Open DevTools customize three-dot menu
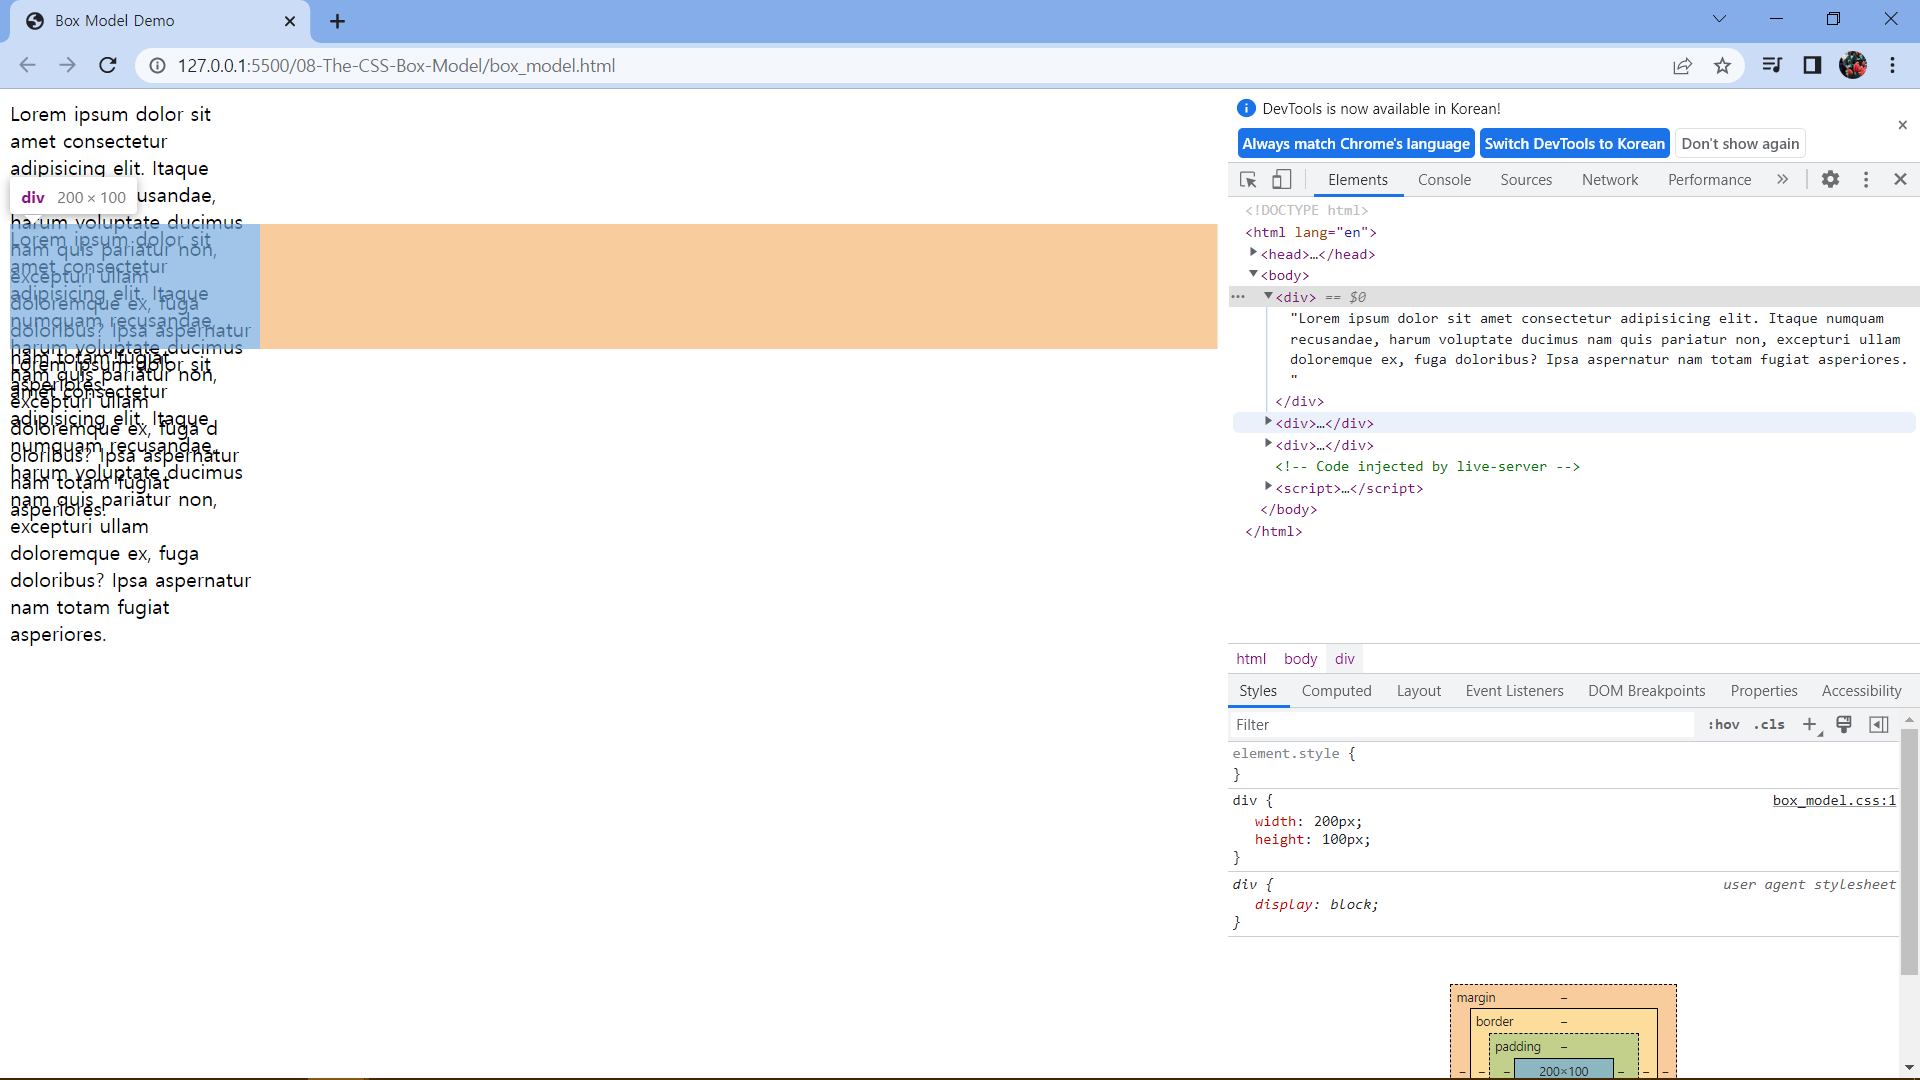 tap(1865, 180)
